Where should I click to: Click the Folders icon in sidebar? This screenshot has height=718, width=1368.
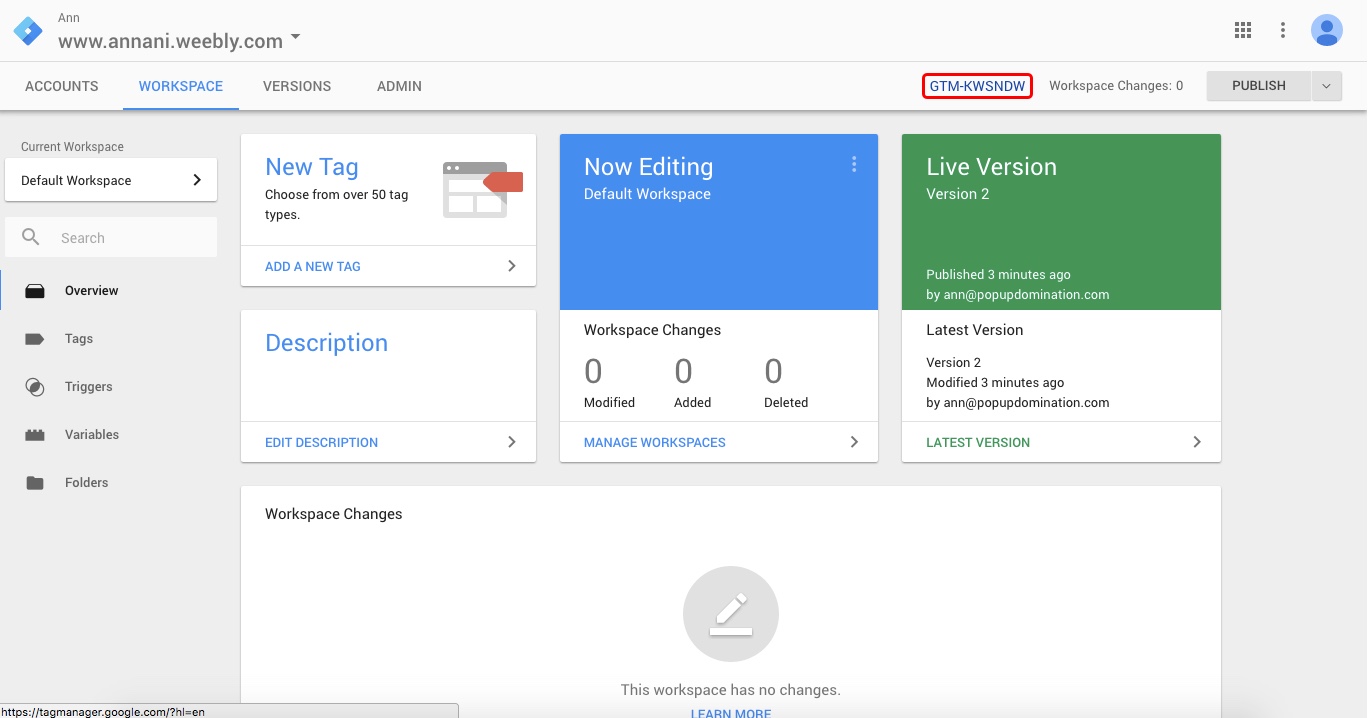35,483
